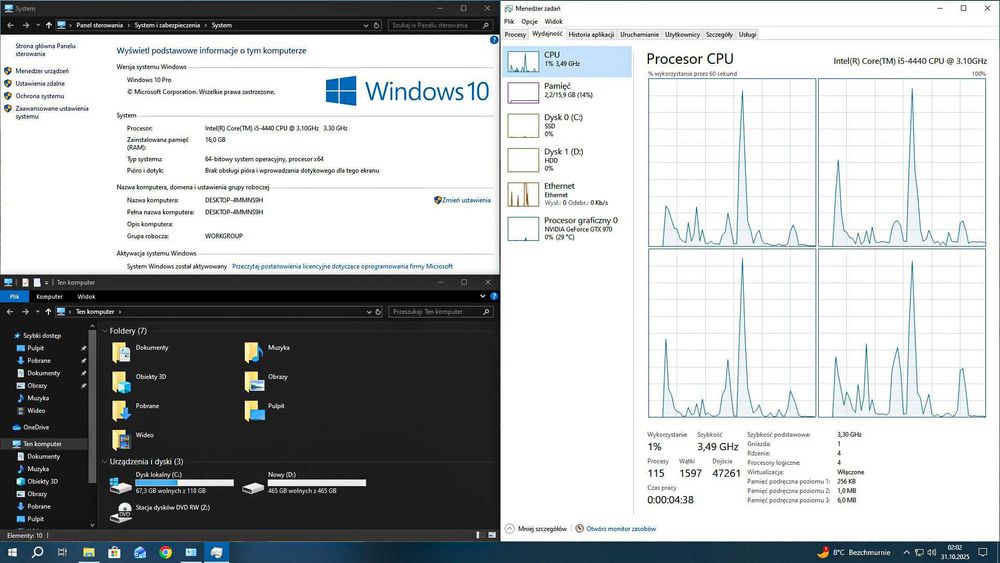The width and height of the screenshot is (1000, 563).
Task: Collapse the Urządzenia i dyski (3) group
Action: 105,462
